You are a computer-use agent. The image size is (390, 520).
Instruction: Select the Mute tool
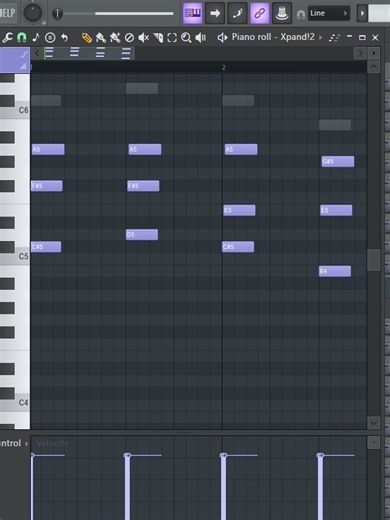coord(144,38)
